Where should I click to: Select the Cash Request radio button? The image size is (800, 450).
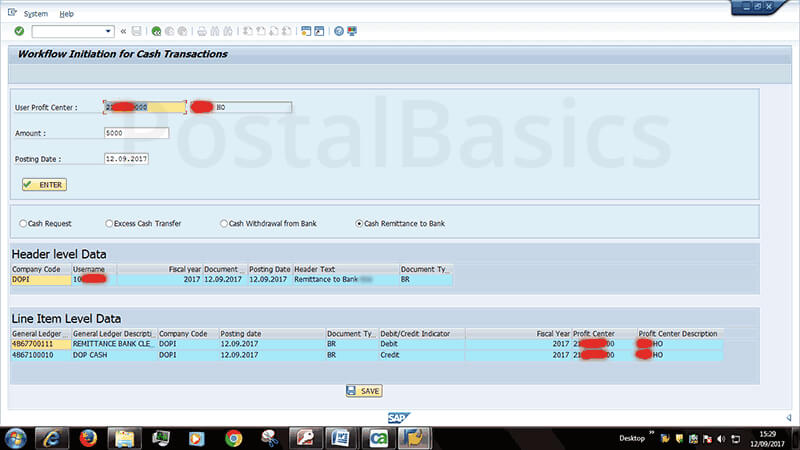[23, 223]
